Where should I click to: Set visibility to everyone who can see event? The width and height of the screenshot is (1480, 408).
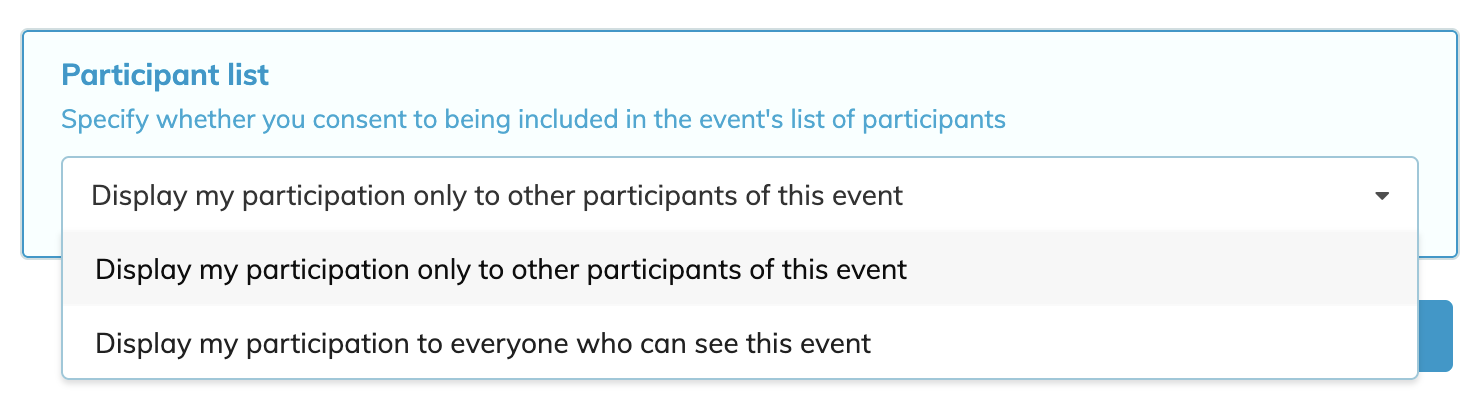[x=483, y=344]
